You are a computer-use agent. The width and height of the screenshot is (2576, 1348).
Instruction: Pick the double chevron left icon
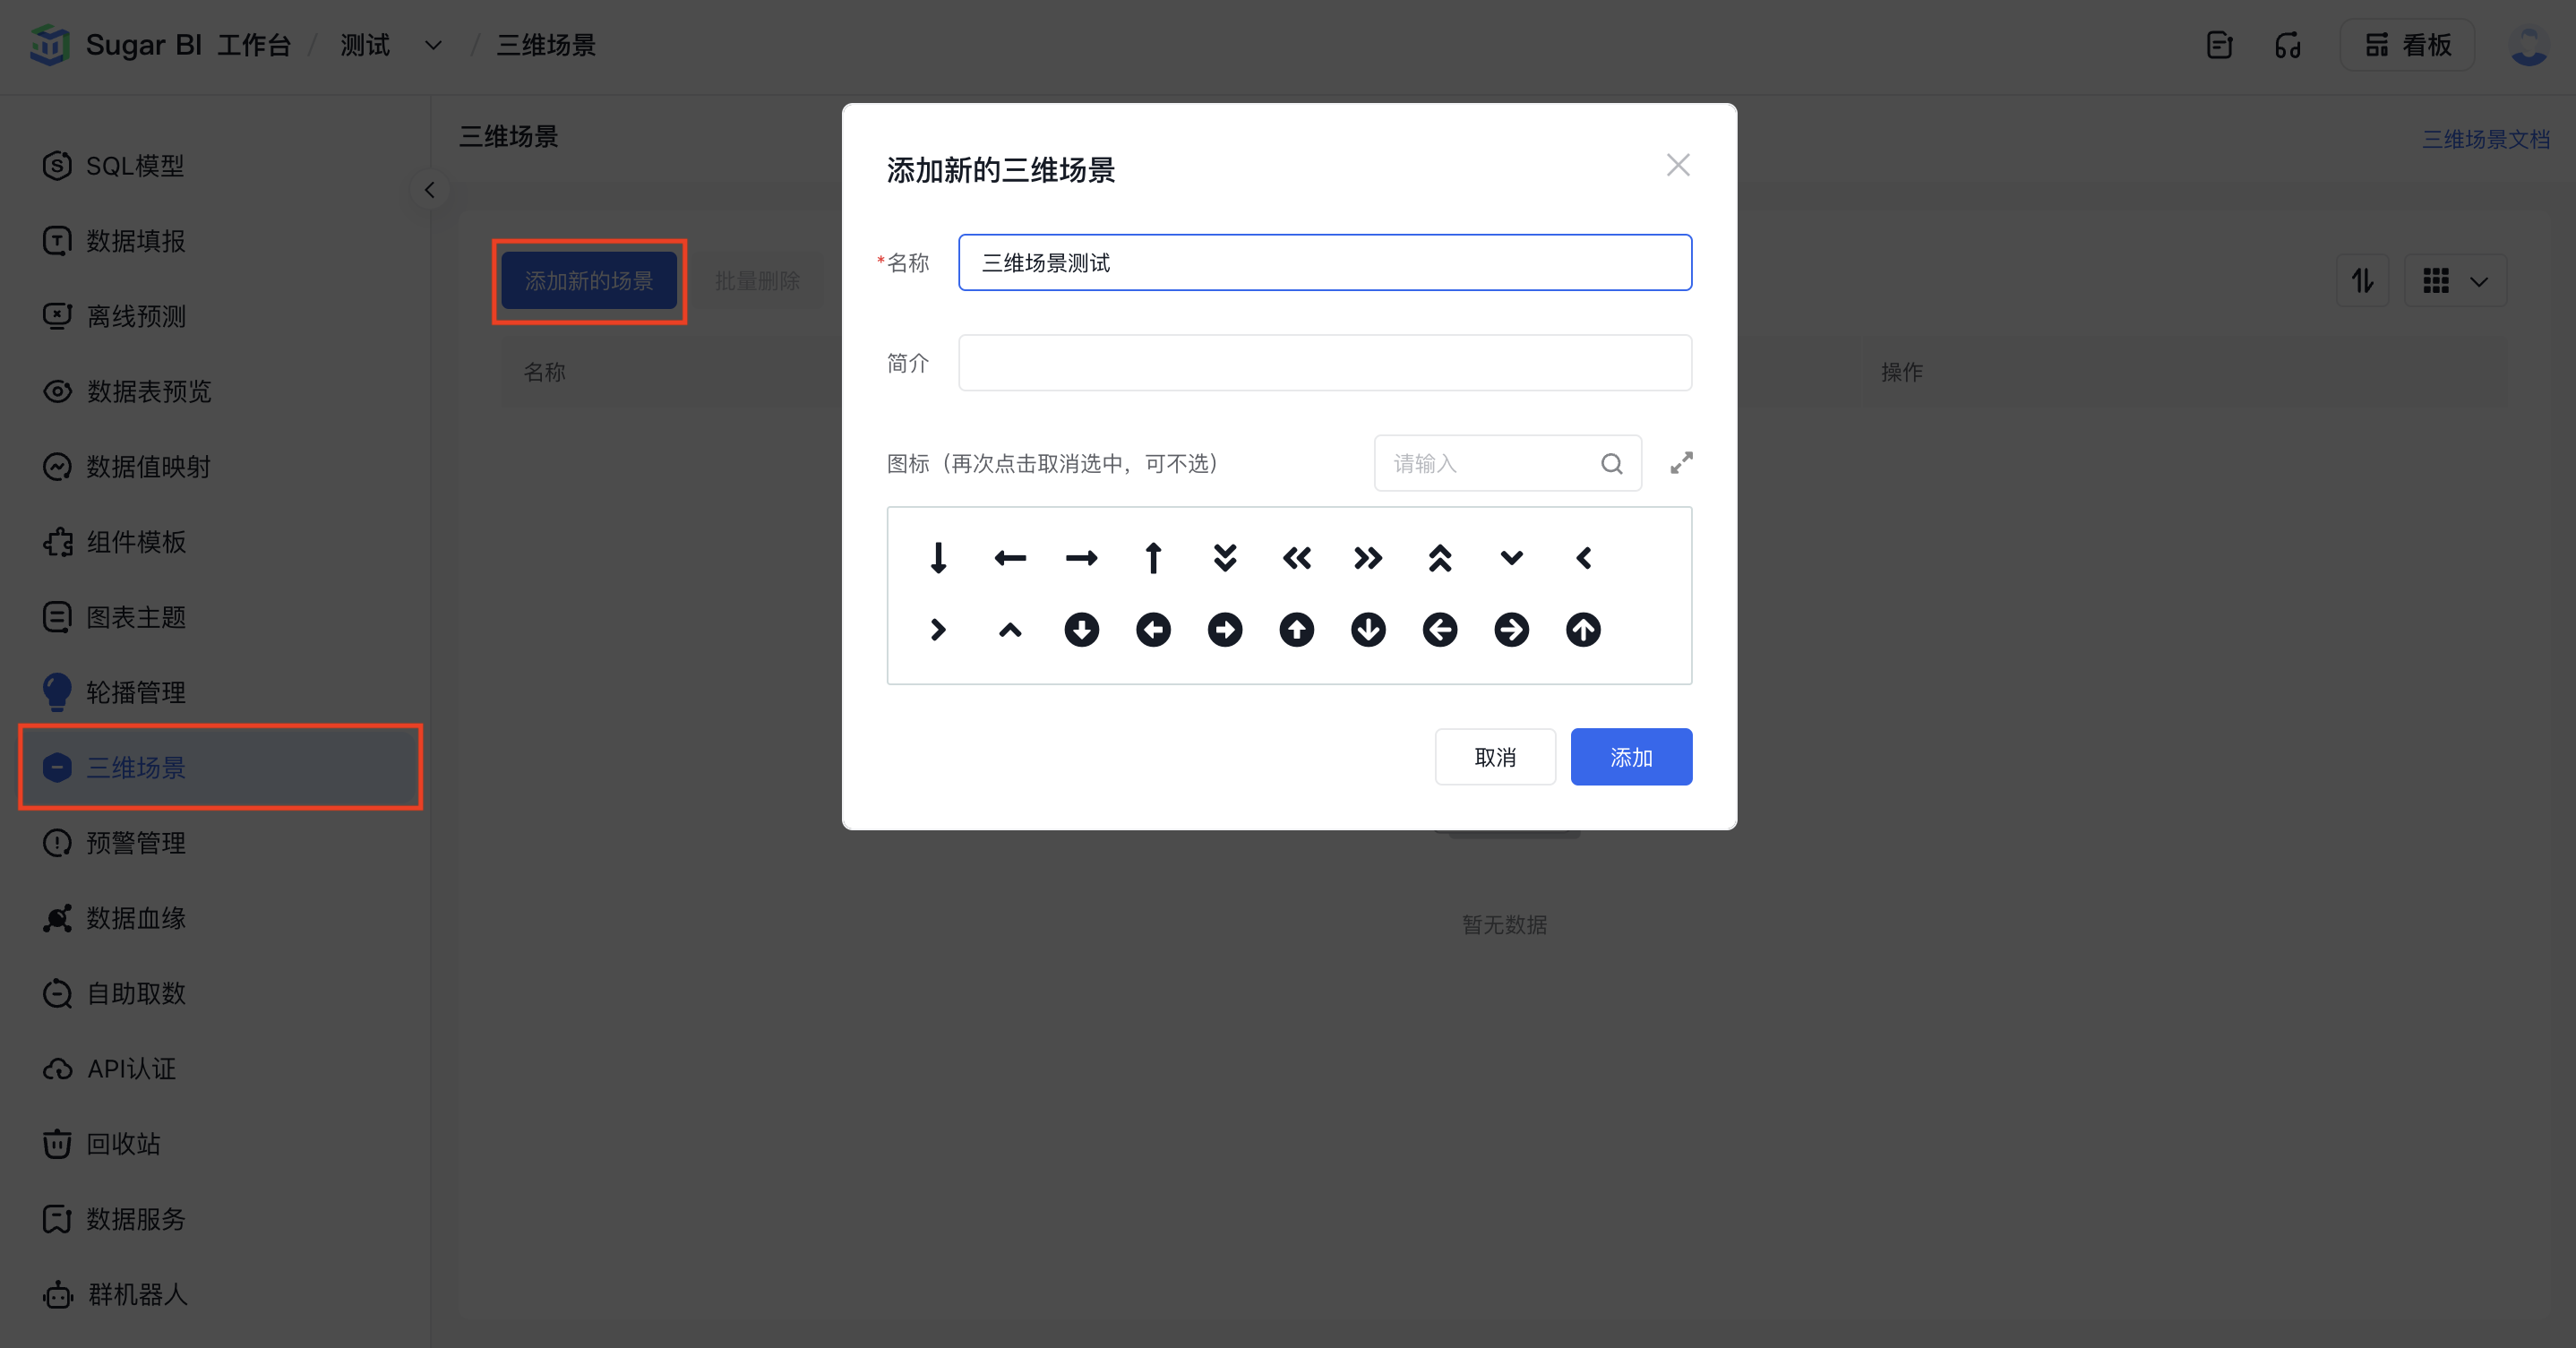(1297, 558)
